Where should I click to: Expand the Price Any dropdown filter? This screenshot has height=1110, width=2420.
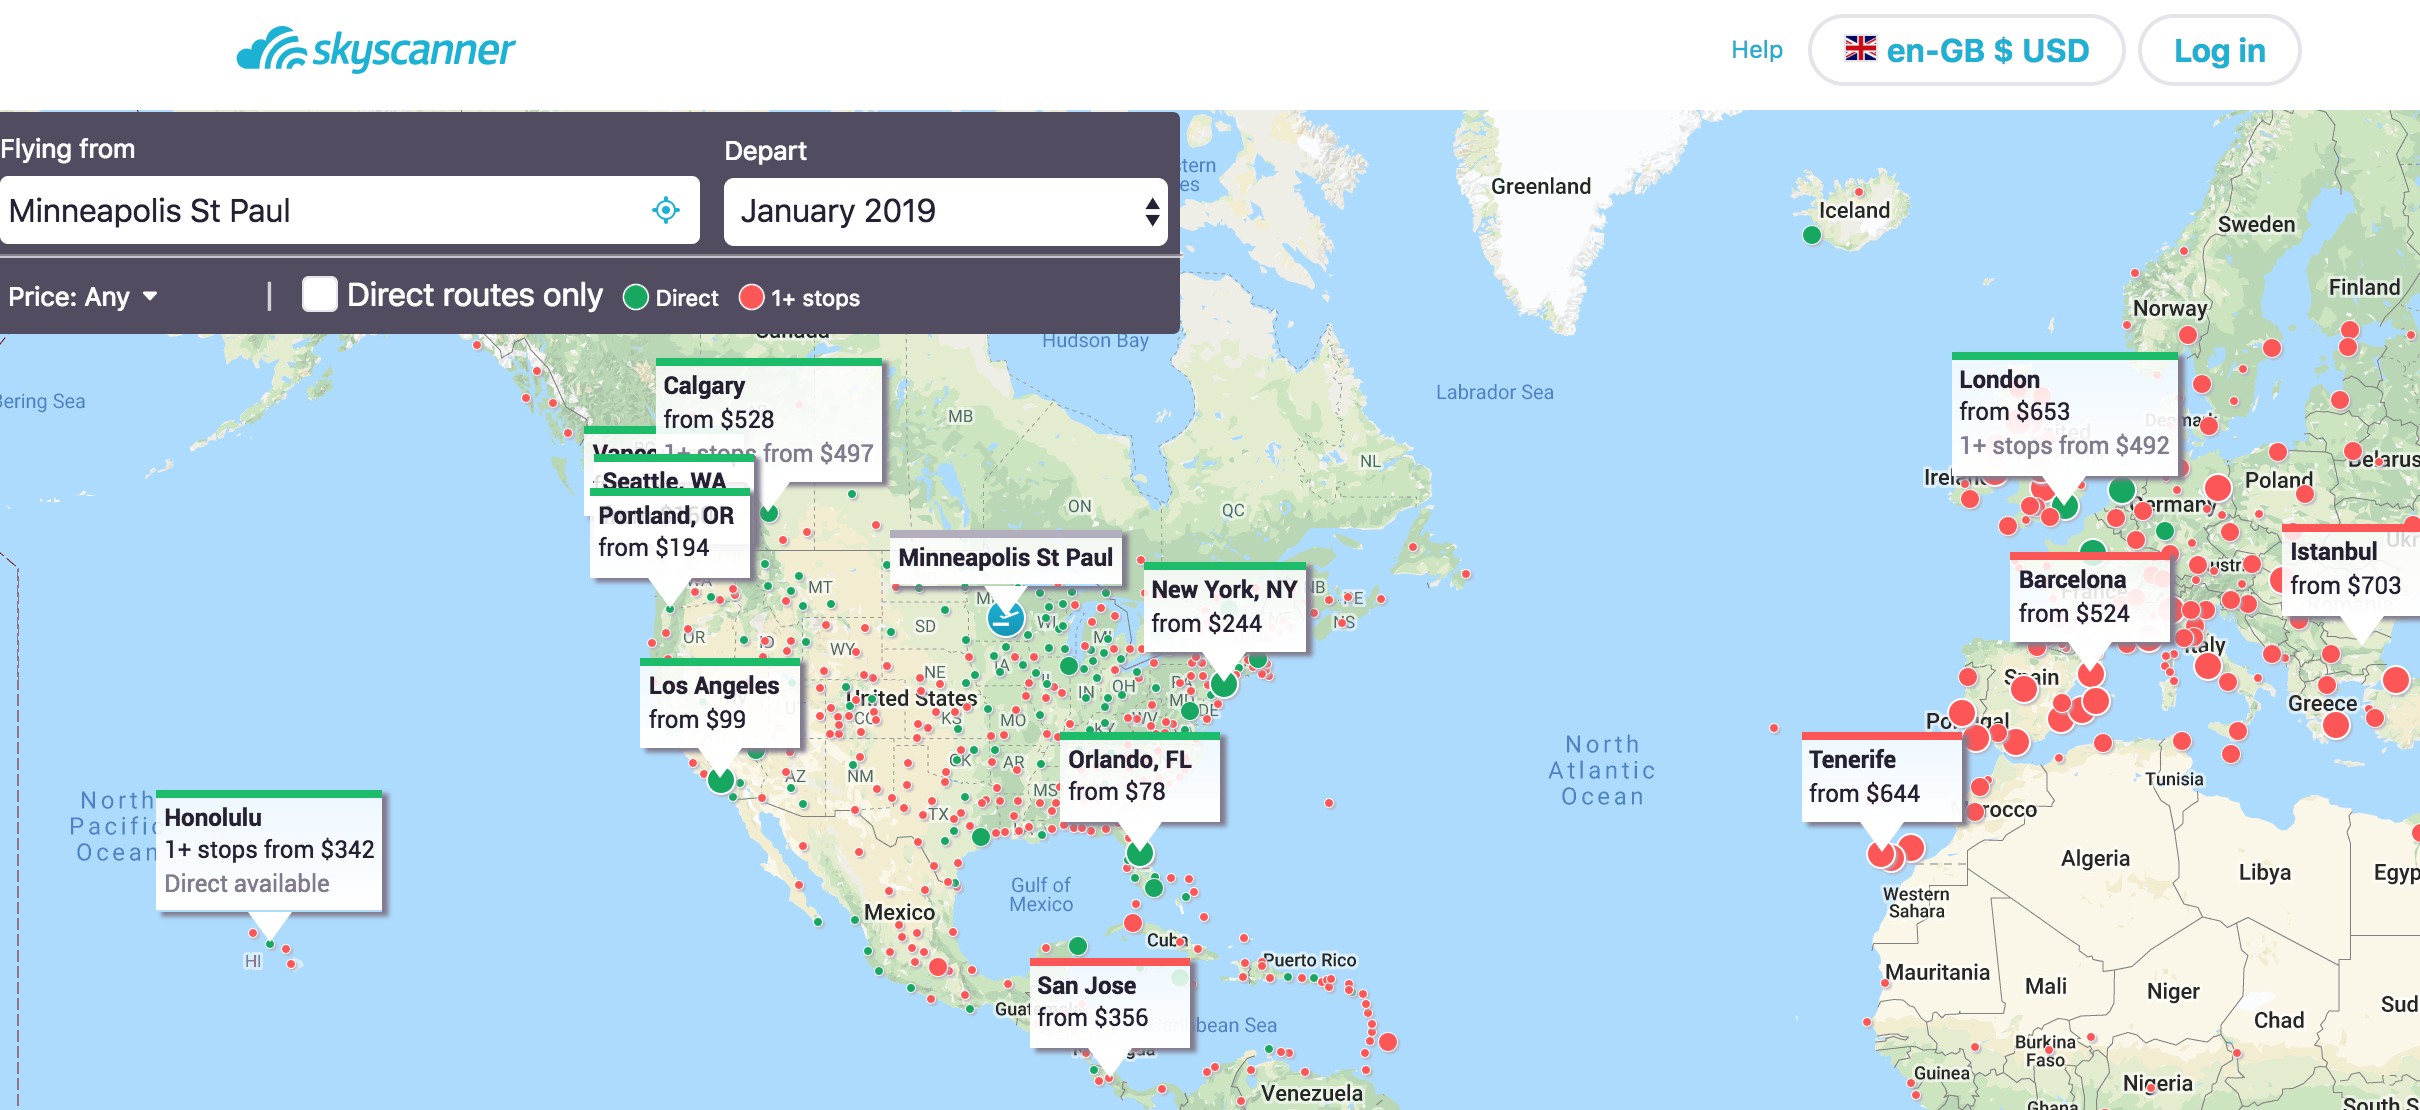[80, 295]
